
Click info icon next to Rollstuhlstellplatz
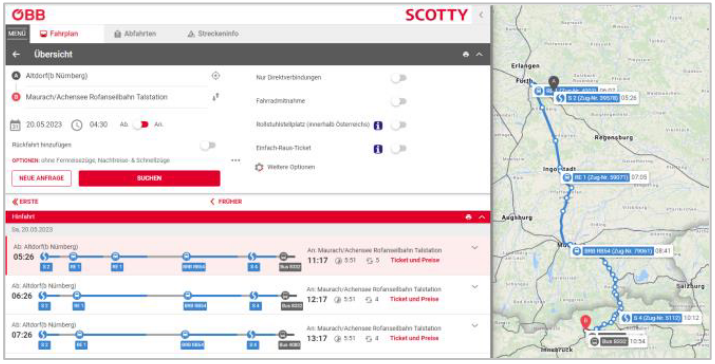(x=378, y=125)
